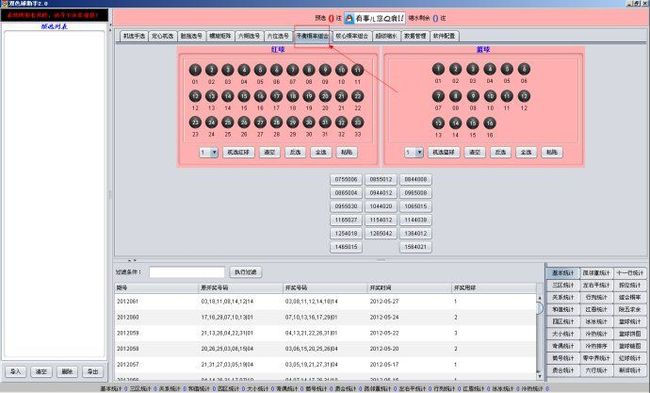
Task: Click 全选 under blue balls
Action: (526, 153)
